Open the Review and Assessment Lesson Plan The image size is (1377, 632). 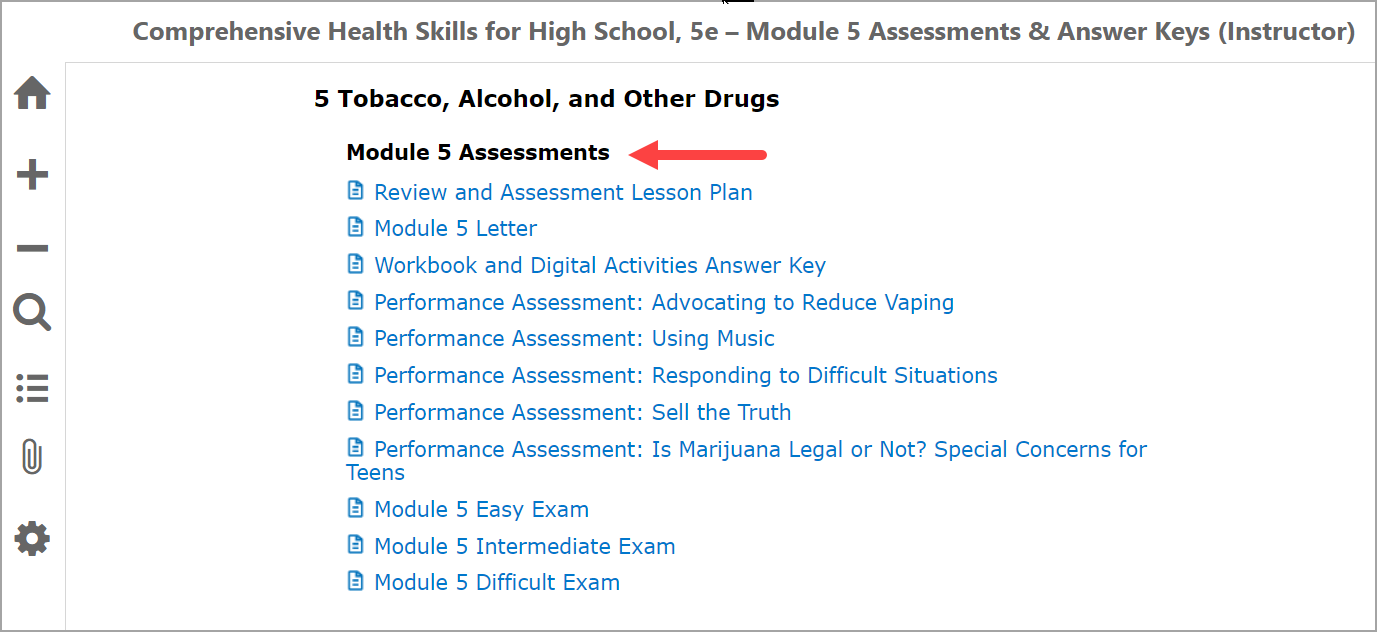pos(563,192)
